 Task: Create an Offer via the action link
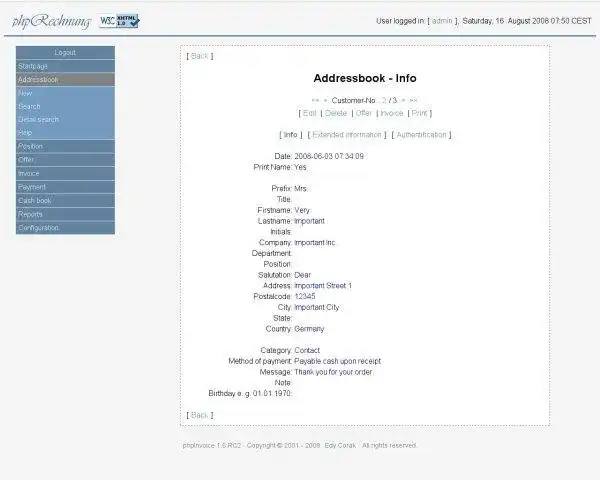tap(364, 113)
